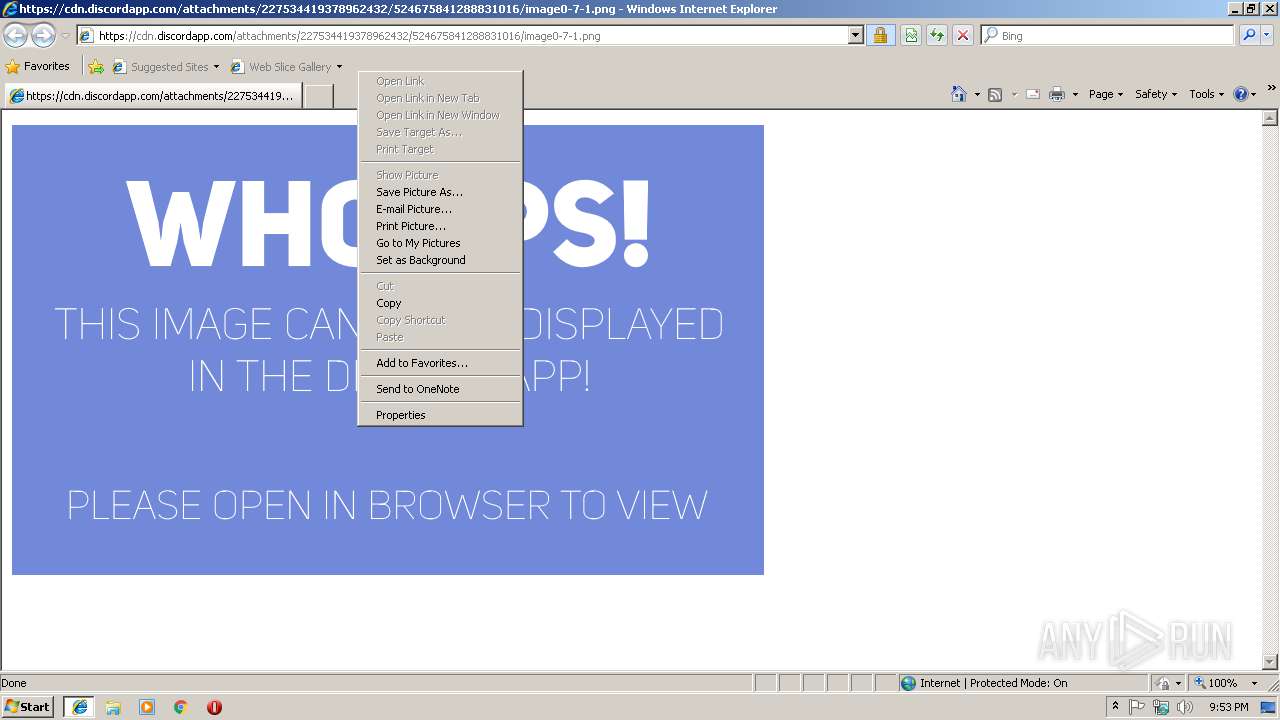Expand the Help icon dropdown arrow
Screen dimensions: 1280x720
click(1254, 94)
